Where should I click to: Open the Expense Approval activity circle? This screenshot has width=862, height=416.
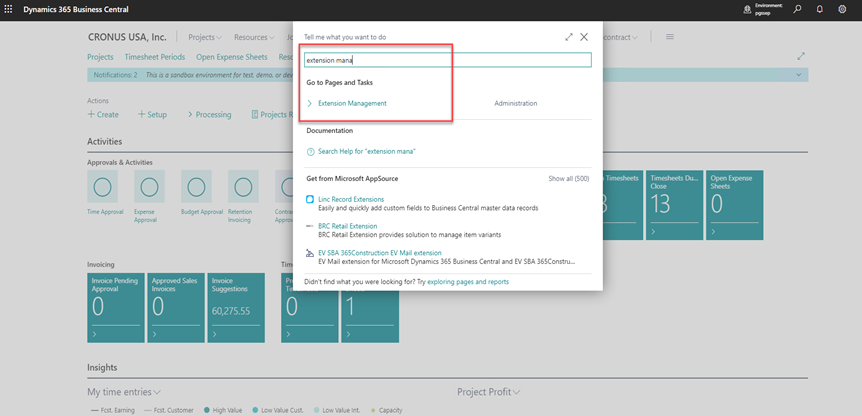[149, 187]
